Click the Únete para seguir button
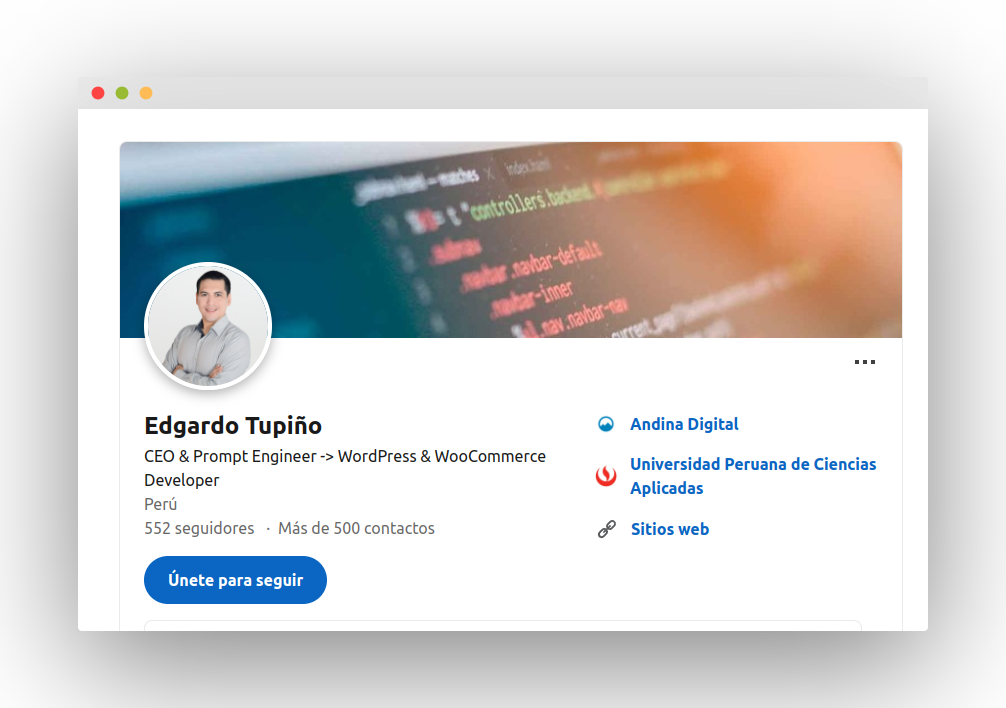The height and width of the screenshot is (708, 1006). click(x=235, y=580)
